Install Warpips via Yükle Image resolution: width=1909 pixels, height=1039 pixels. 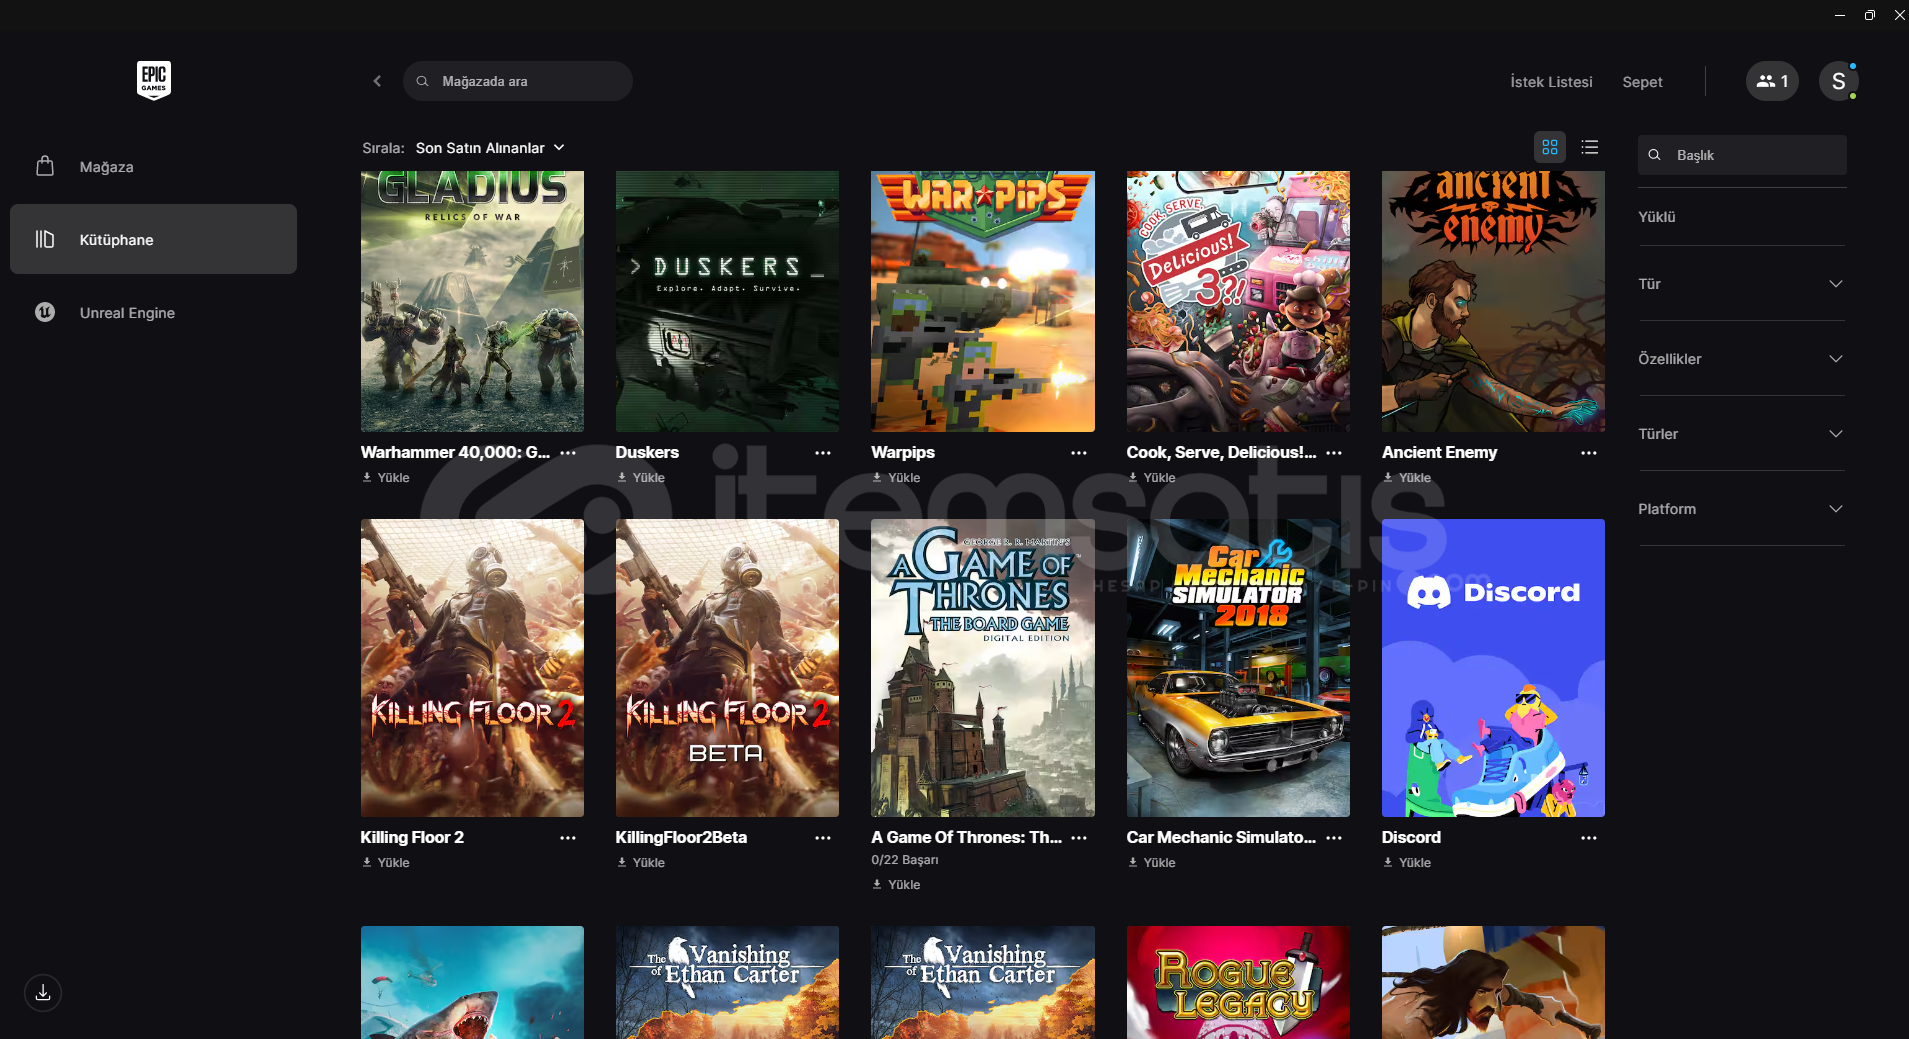pos(896,478)
